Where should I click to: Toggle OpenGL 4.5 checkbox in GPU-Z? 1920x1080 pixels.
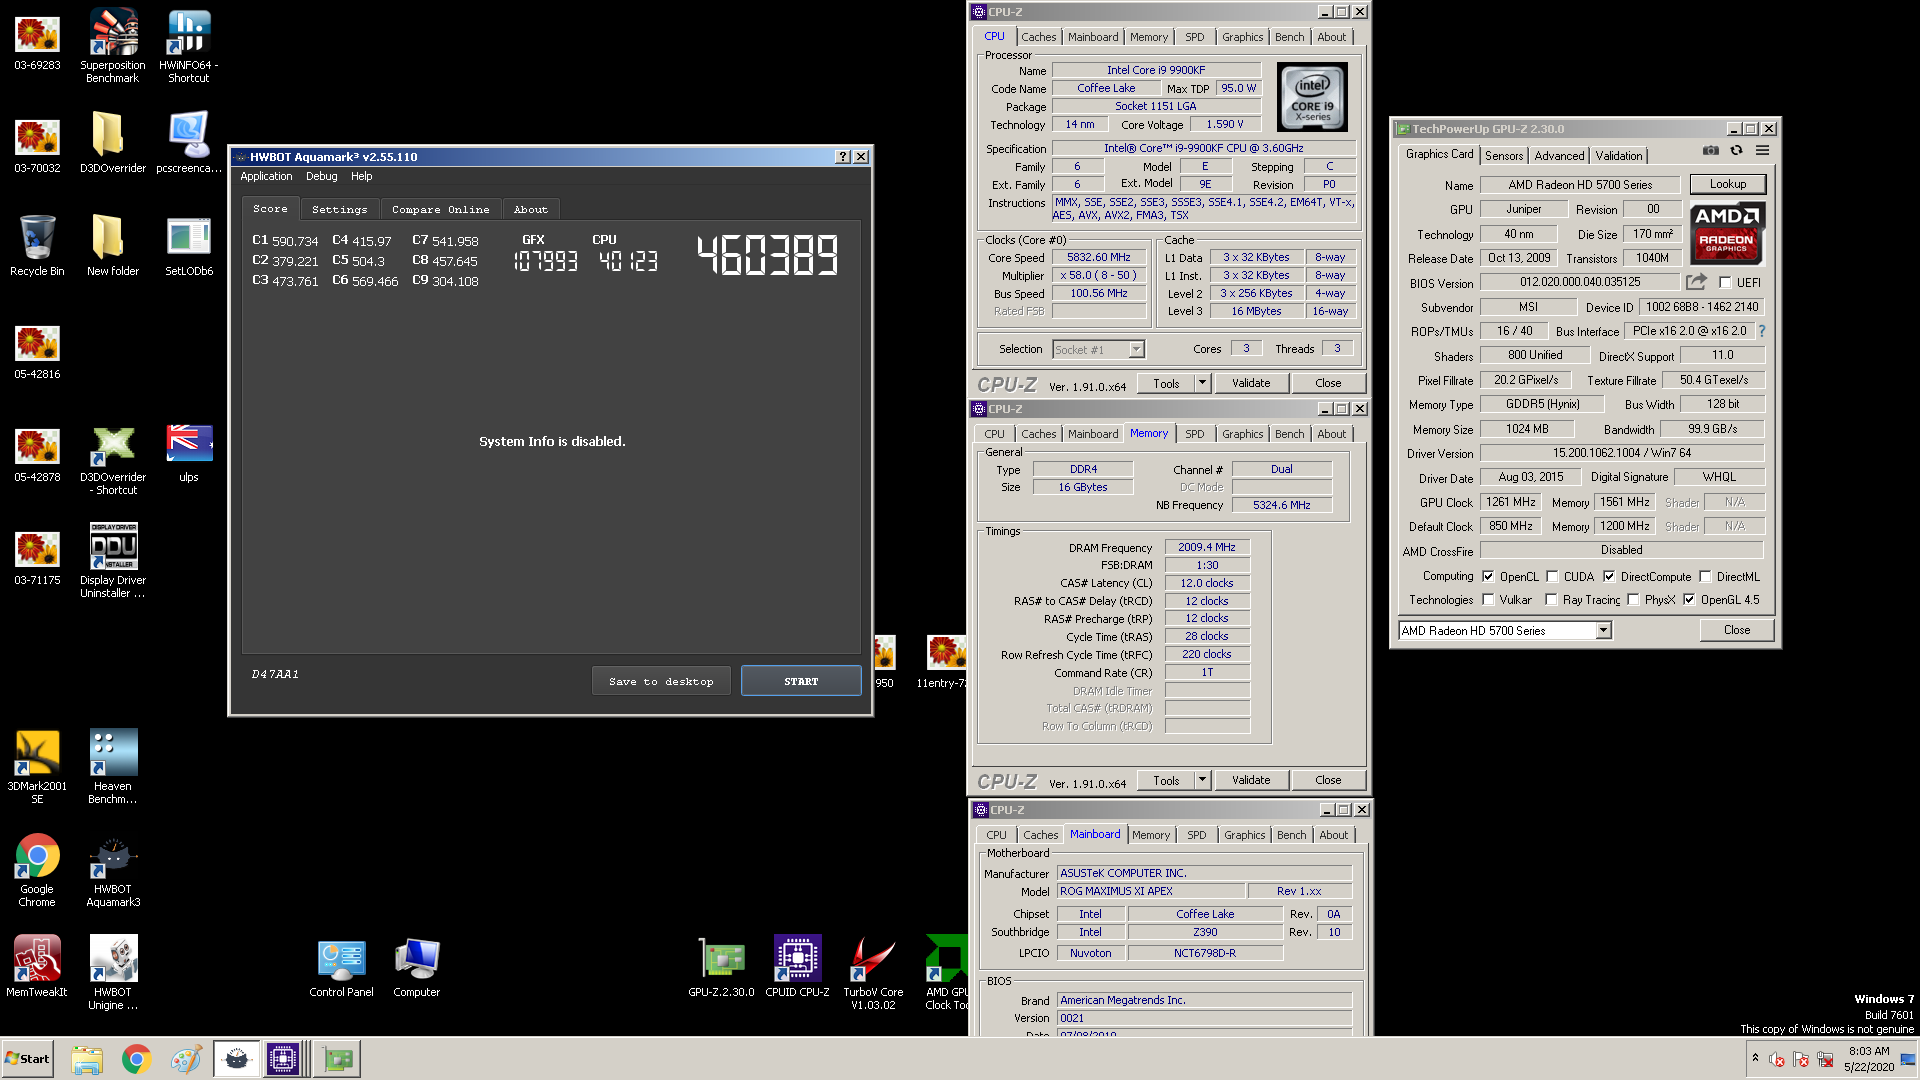click(x=1689, y=600)
